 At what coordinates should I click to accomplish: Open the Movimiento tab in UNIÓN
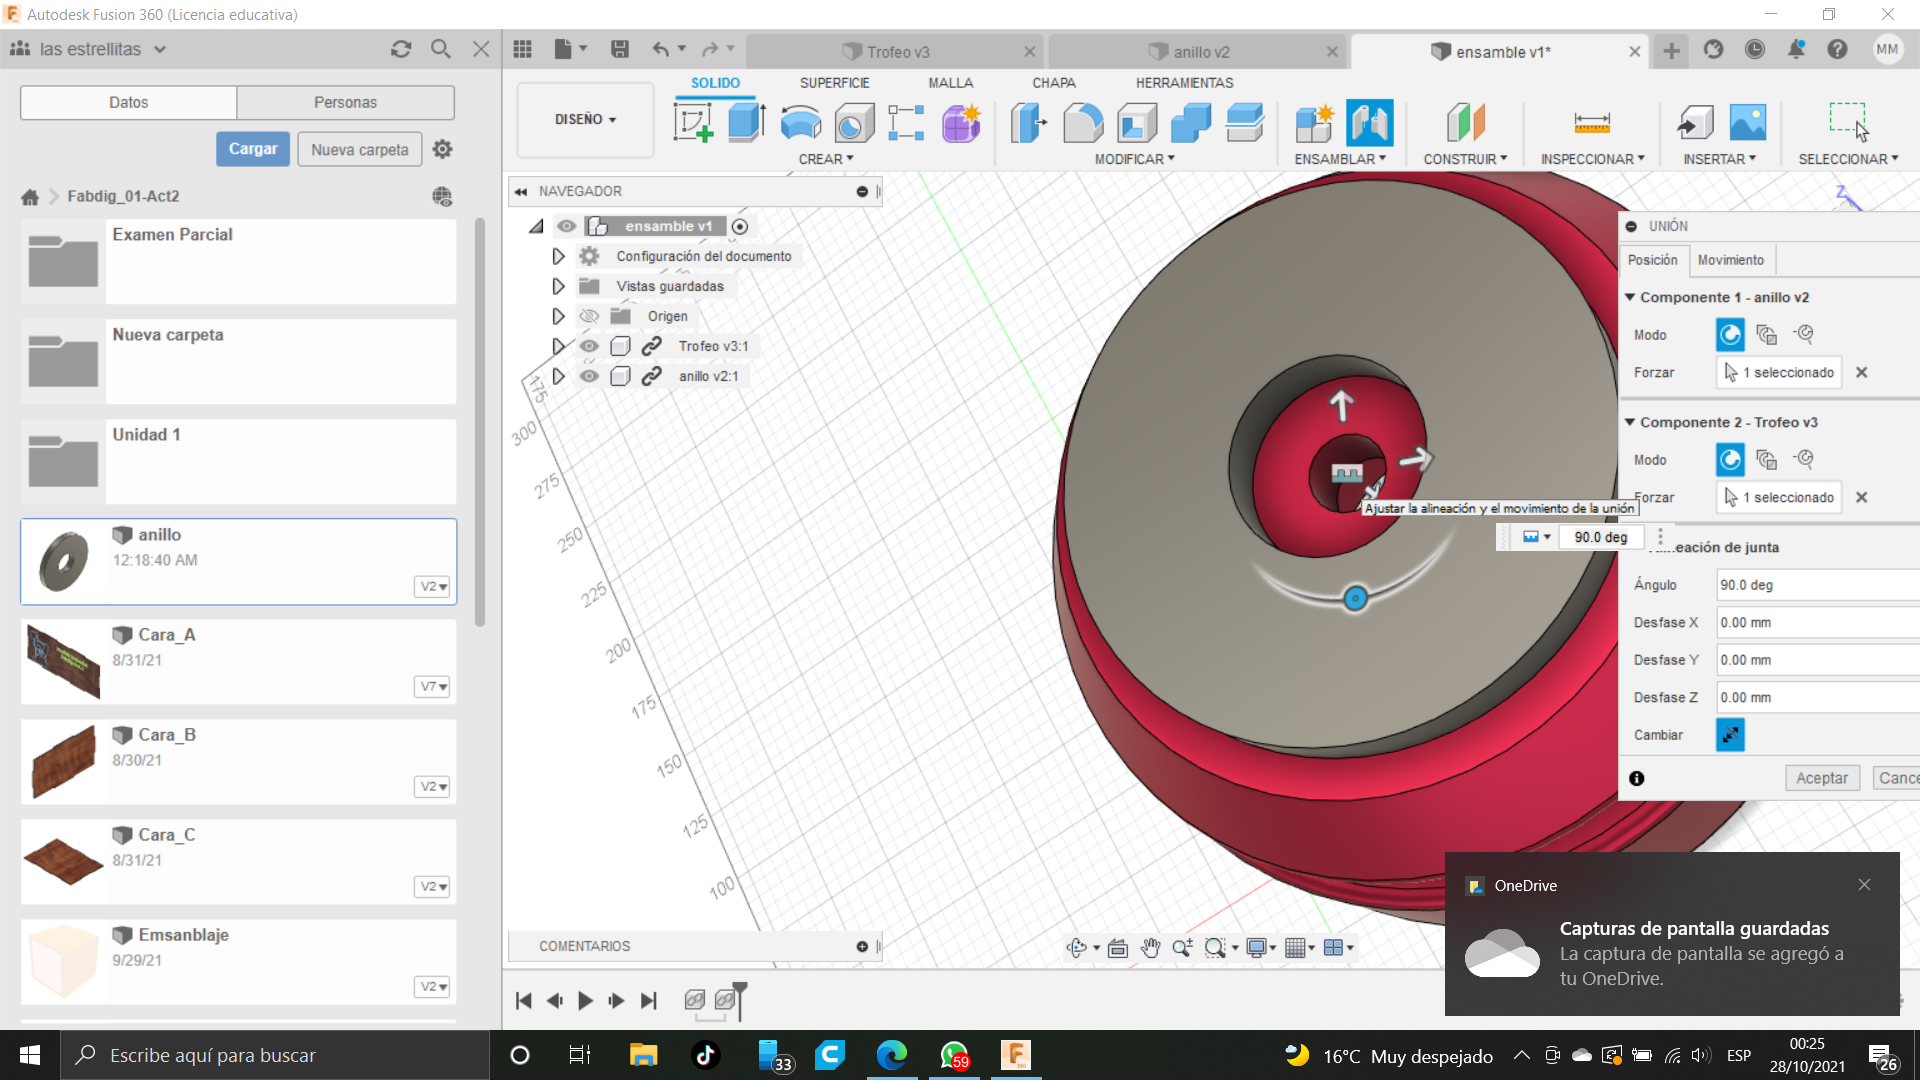(1730, 260)
